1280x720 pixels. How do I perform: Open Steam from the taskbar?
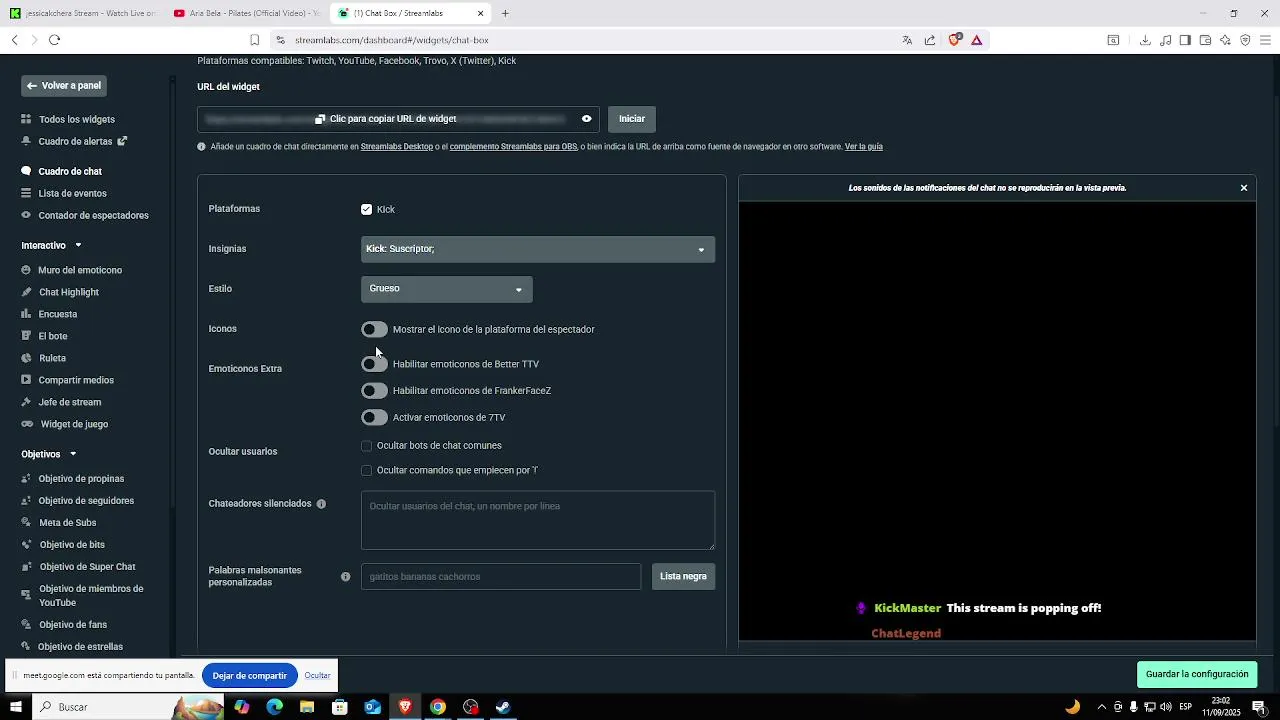point(503,707)
